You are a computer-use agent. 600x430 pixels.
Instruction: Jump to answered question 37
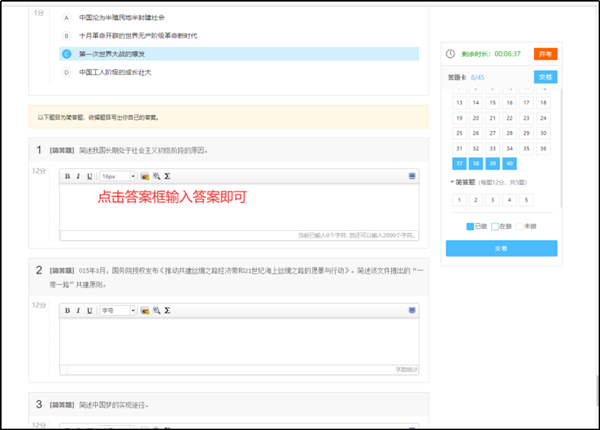[459, 164]
